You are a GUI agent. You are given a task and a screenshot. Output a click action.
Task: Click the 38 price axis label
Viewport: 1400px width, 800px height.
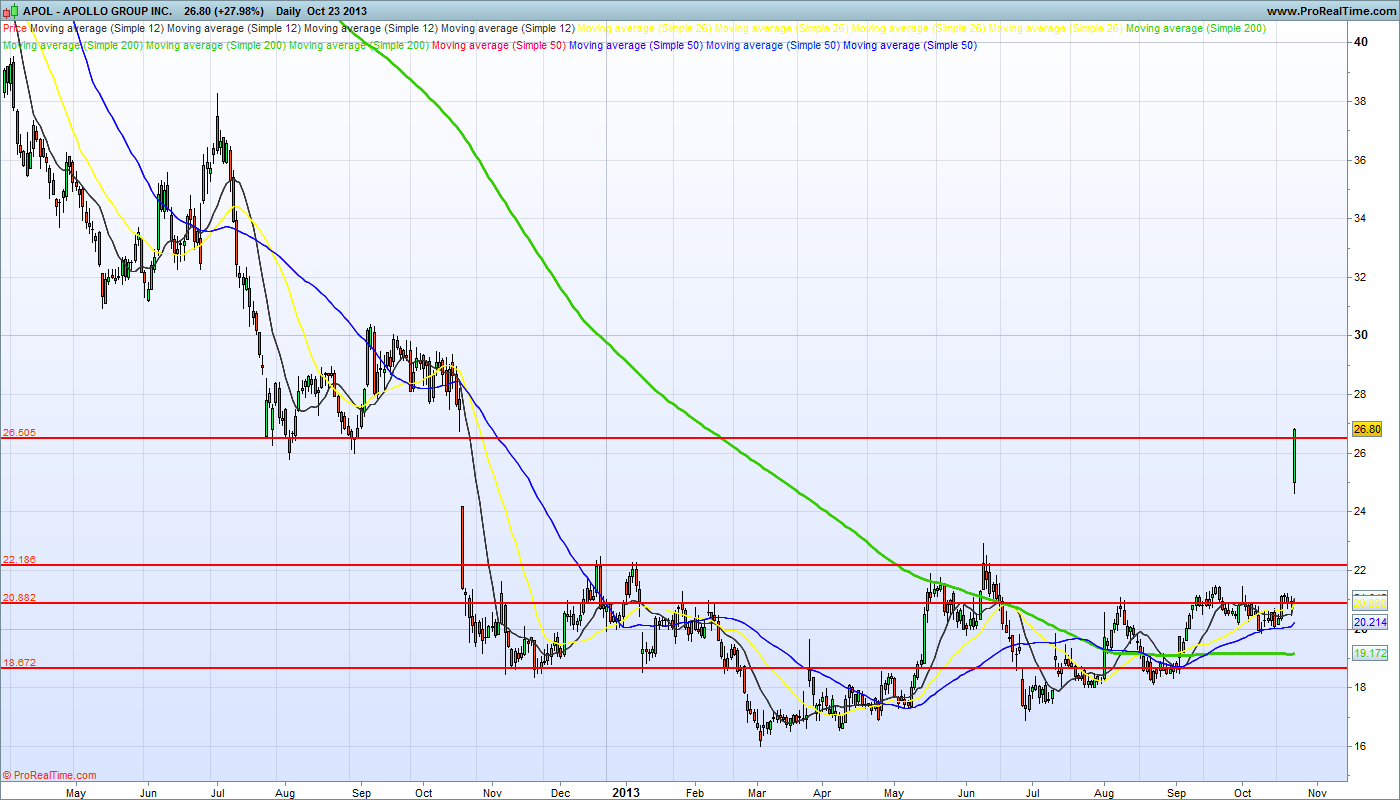point(1361,101)
